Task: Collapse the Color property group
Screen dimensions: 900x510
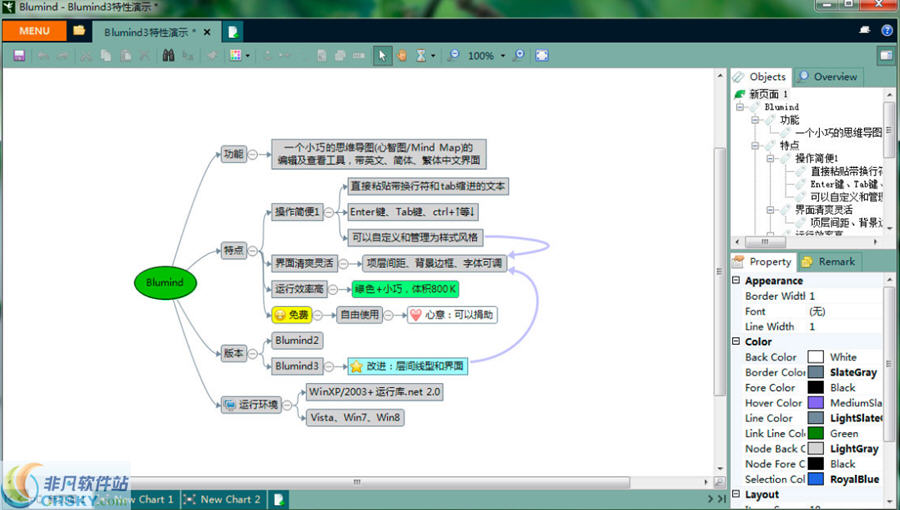Action: (736, 341)
